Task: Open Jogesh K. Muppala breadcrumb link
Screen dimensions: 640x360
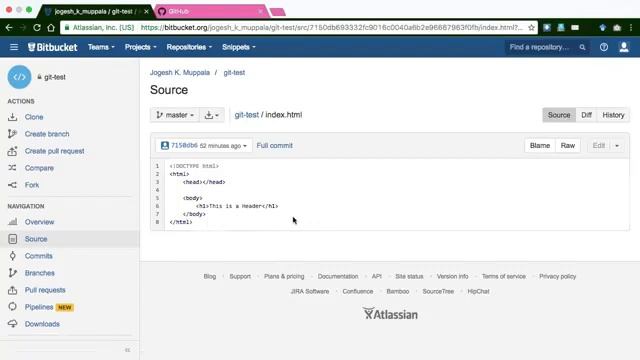Action: click(x=180, y=73)
